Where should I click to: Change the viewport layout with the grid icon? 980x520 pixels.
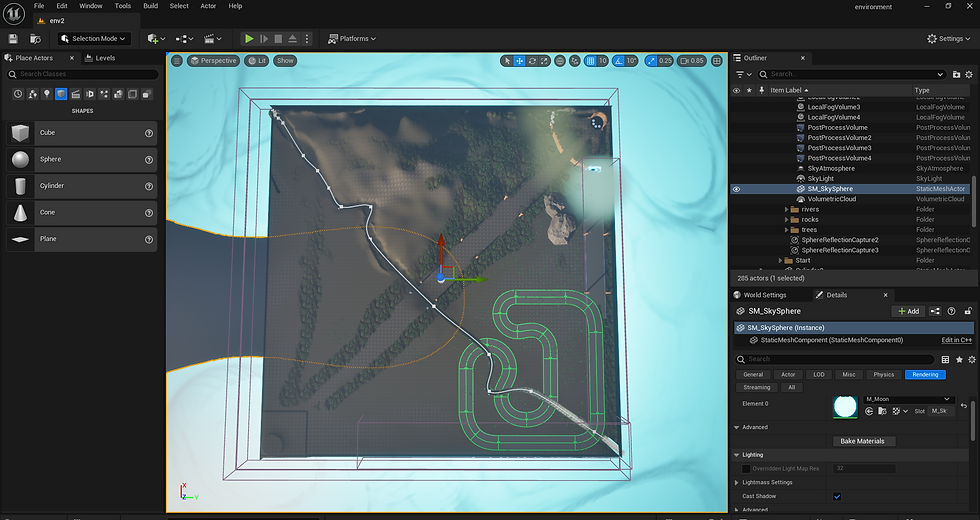717,61
